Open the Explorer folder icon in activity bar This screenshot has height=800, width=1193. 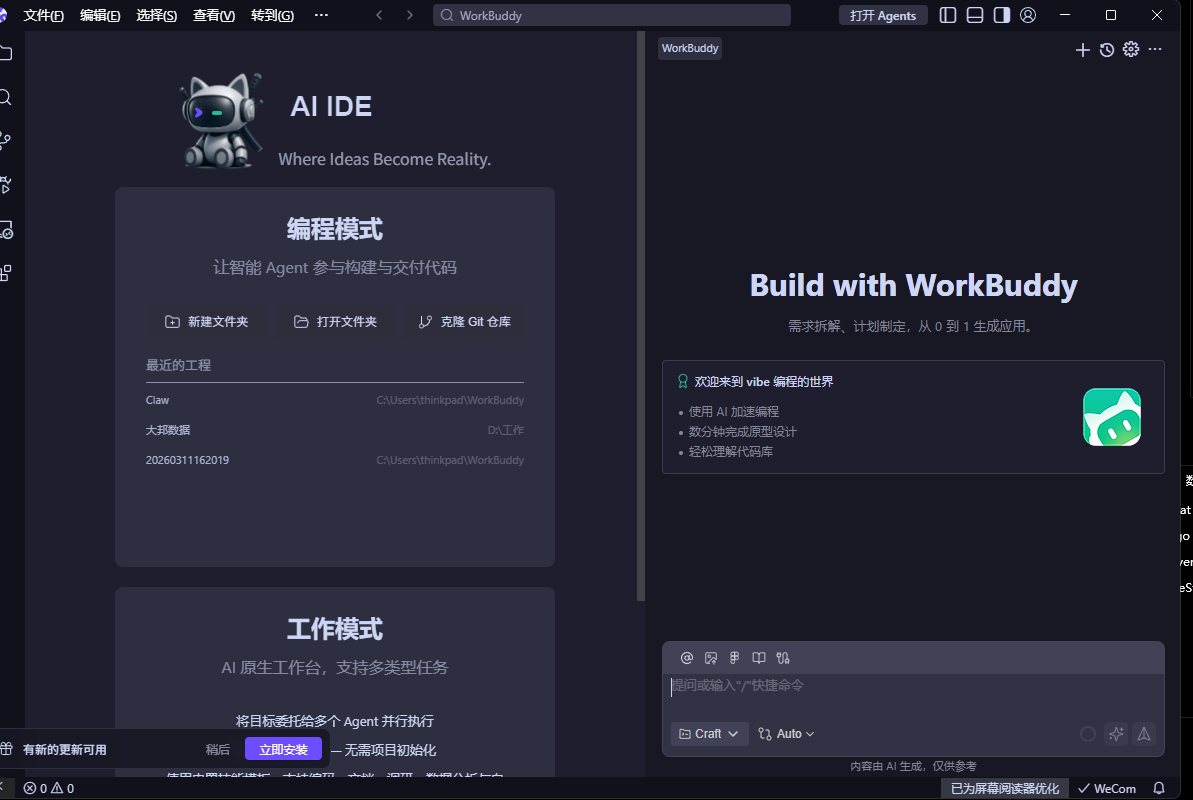coord(5,53)
